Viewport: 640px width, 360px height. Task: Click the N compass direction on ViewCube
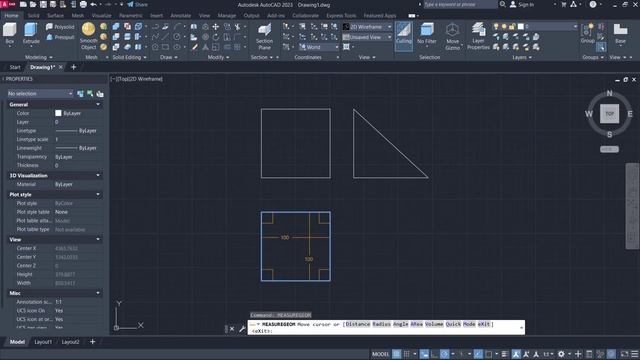(609, 93)
